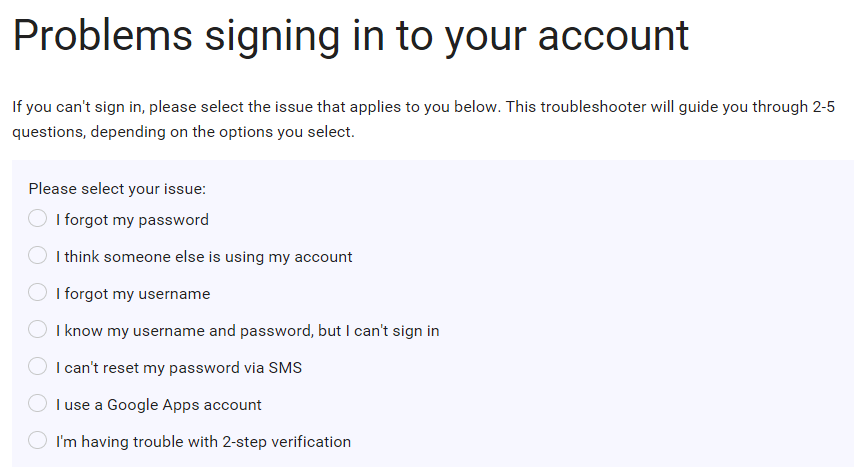This screenshot has height=467, width=854.
Task: Click the 'Problems signing in to your account' heading
Action: 351,36
